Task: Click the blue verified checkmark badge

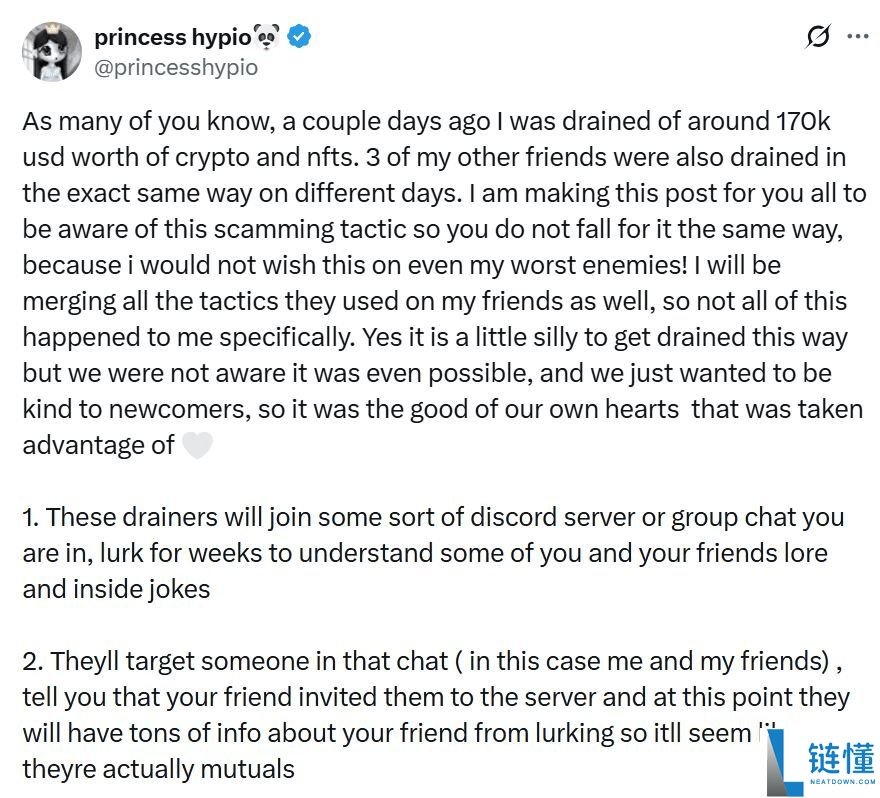Action: click(x=299, y=38)
